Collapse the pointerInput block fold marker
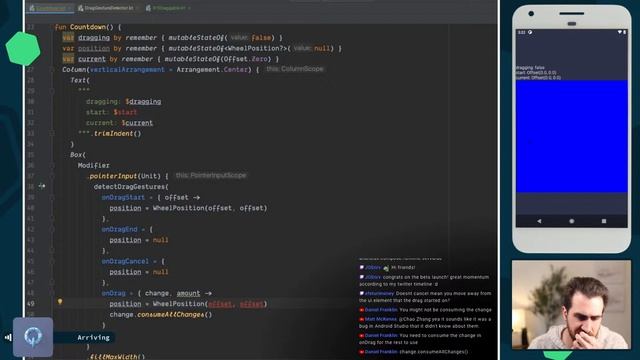Image resolution: width=640 pixels, height=360 pixels. 52,176
